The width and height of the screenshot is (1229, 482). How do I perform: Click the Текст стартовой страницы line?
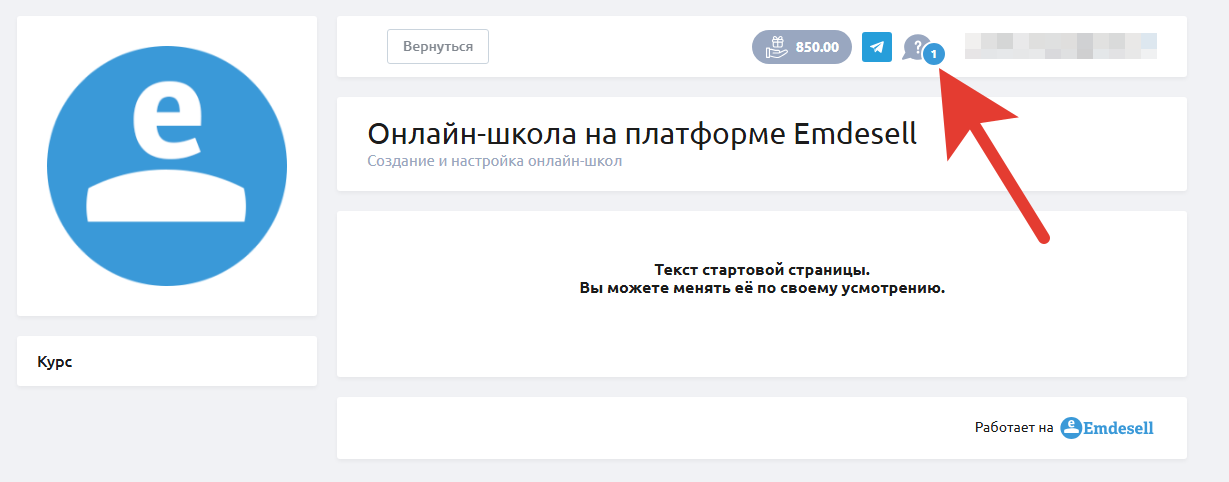(x=762, y=271)
